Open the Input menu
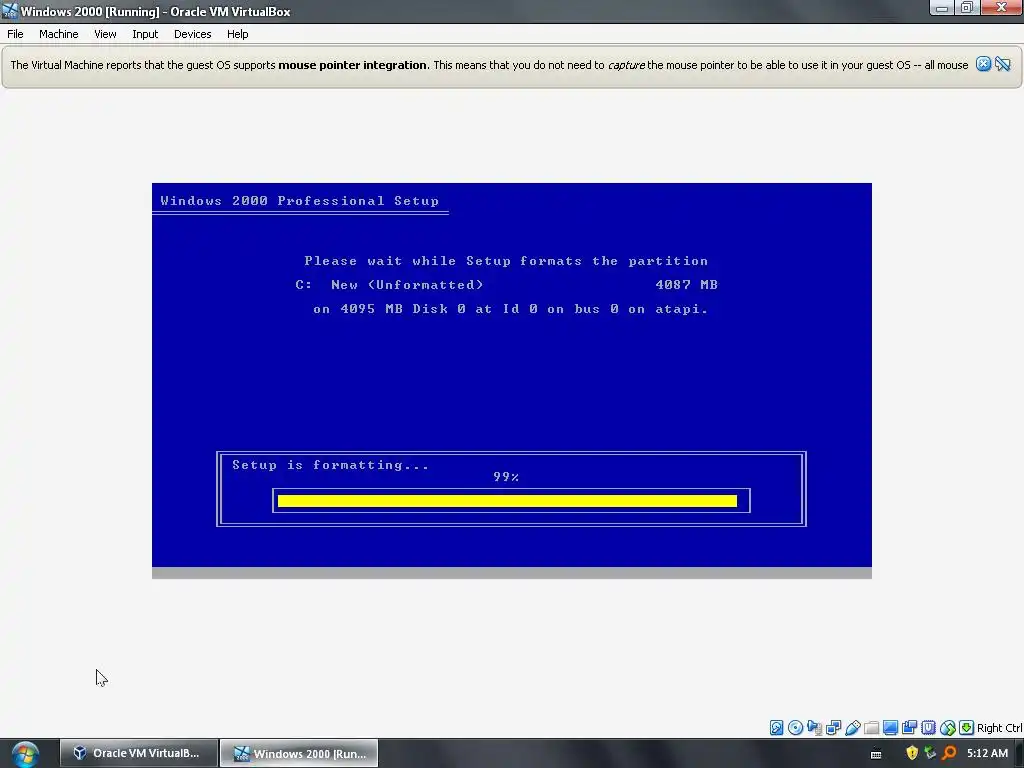1024x768 pixels. point(145,34)
